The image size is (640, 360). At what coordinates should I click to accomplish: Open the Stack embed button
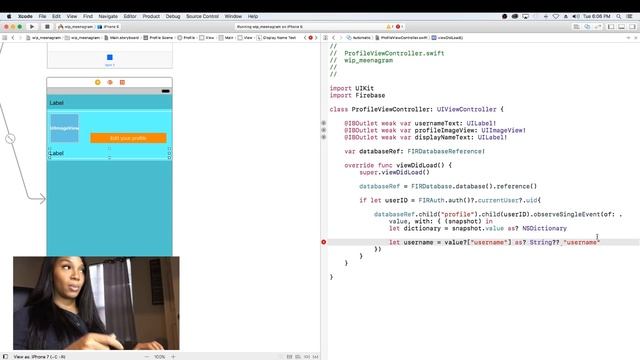[289, 356]
